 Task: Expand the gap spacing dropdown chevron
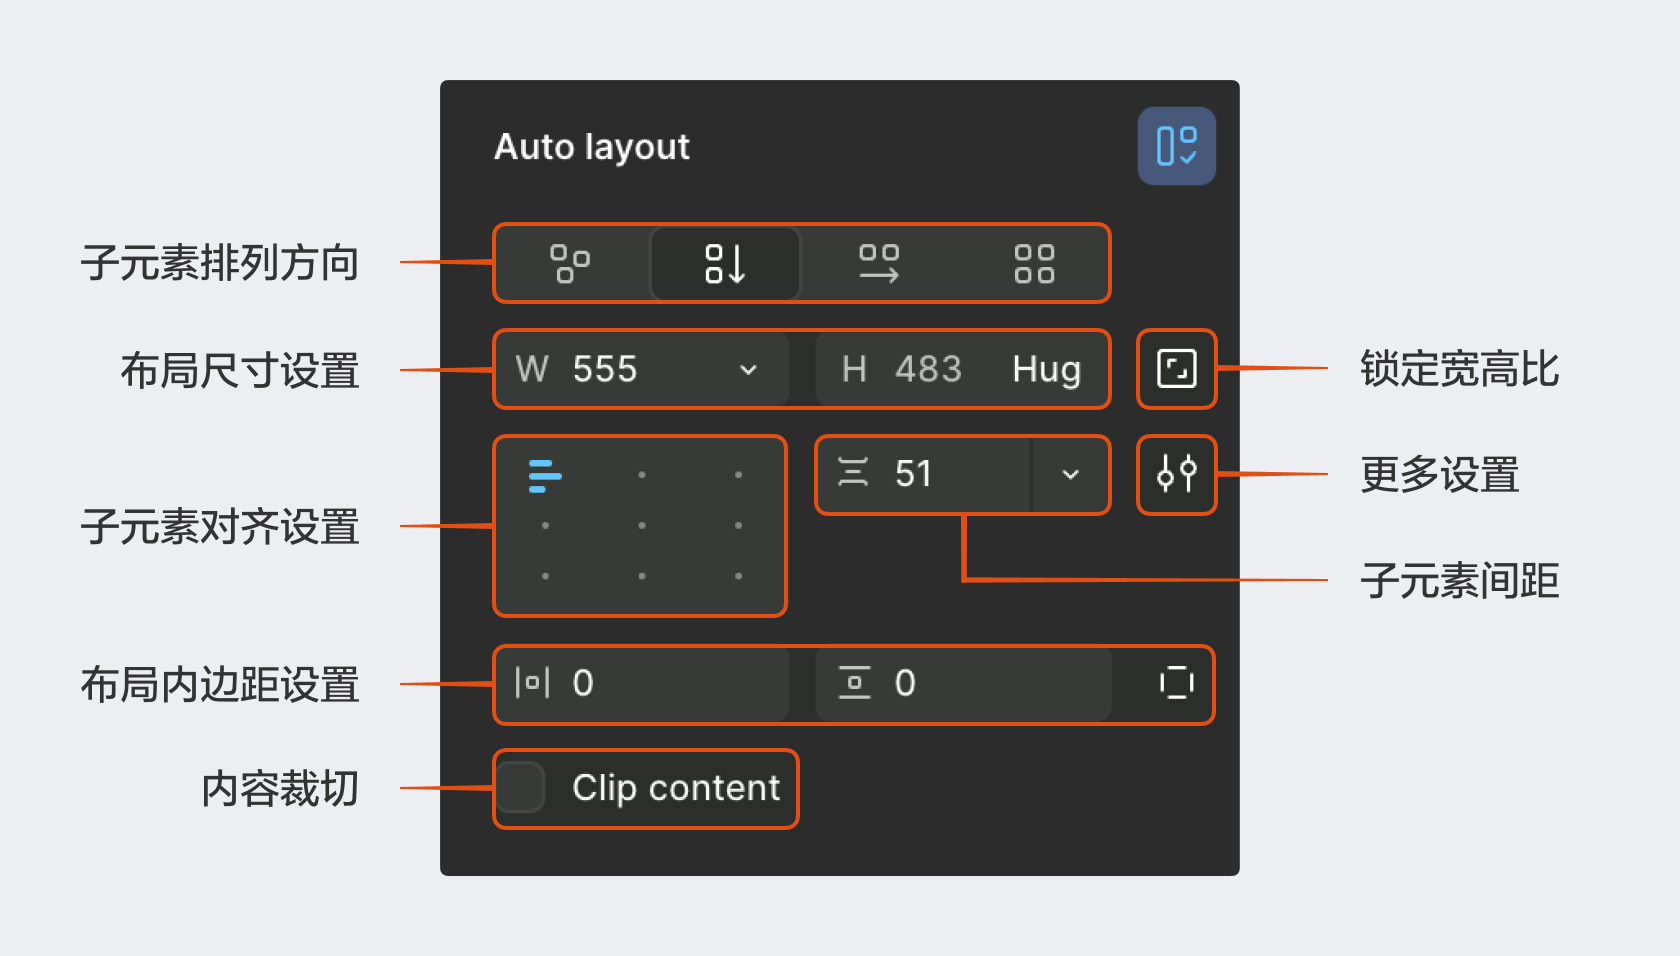click(x=1070, y=474)
